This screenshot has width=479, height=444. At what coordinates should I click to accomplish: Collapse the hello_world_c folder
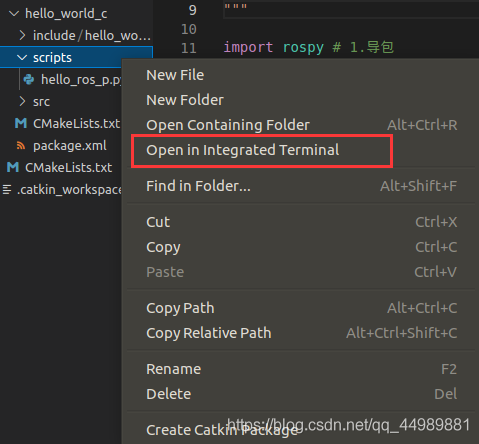pyautogui.click(x=14, y=14)
